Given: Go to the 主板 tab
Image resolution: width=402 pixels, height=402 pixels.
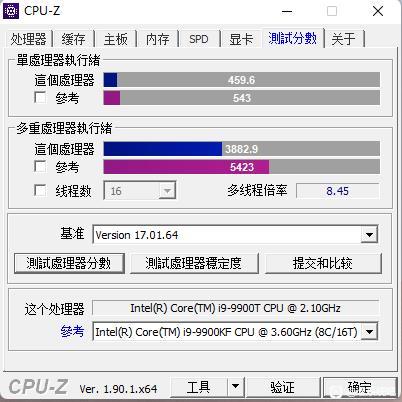Looking at the screenshot, I should pos(116,39).
